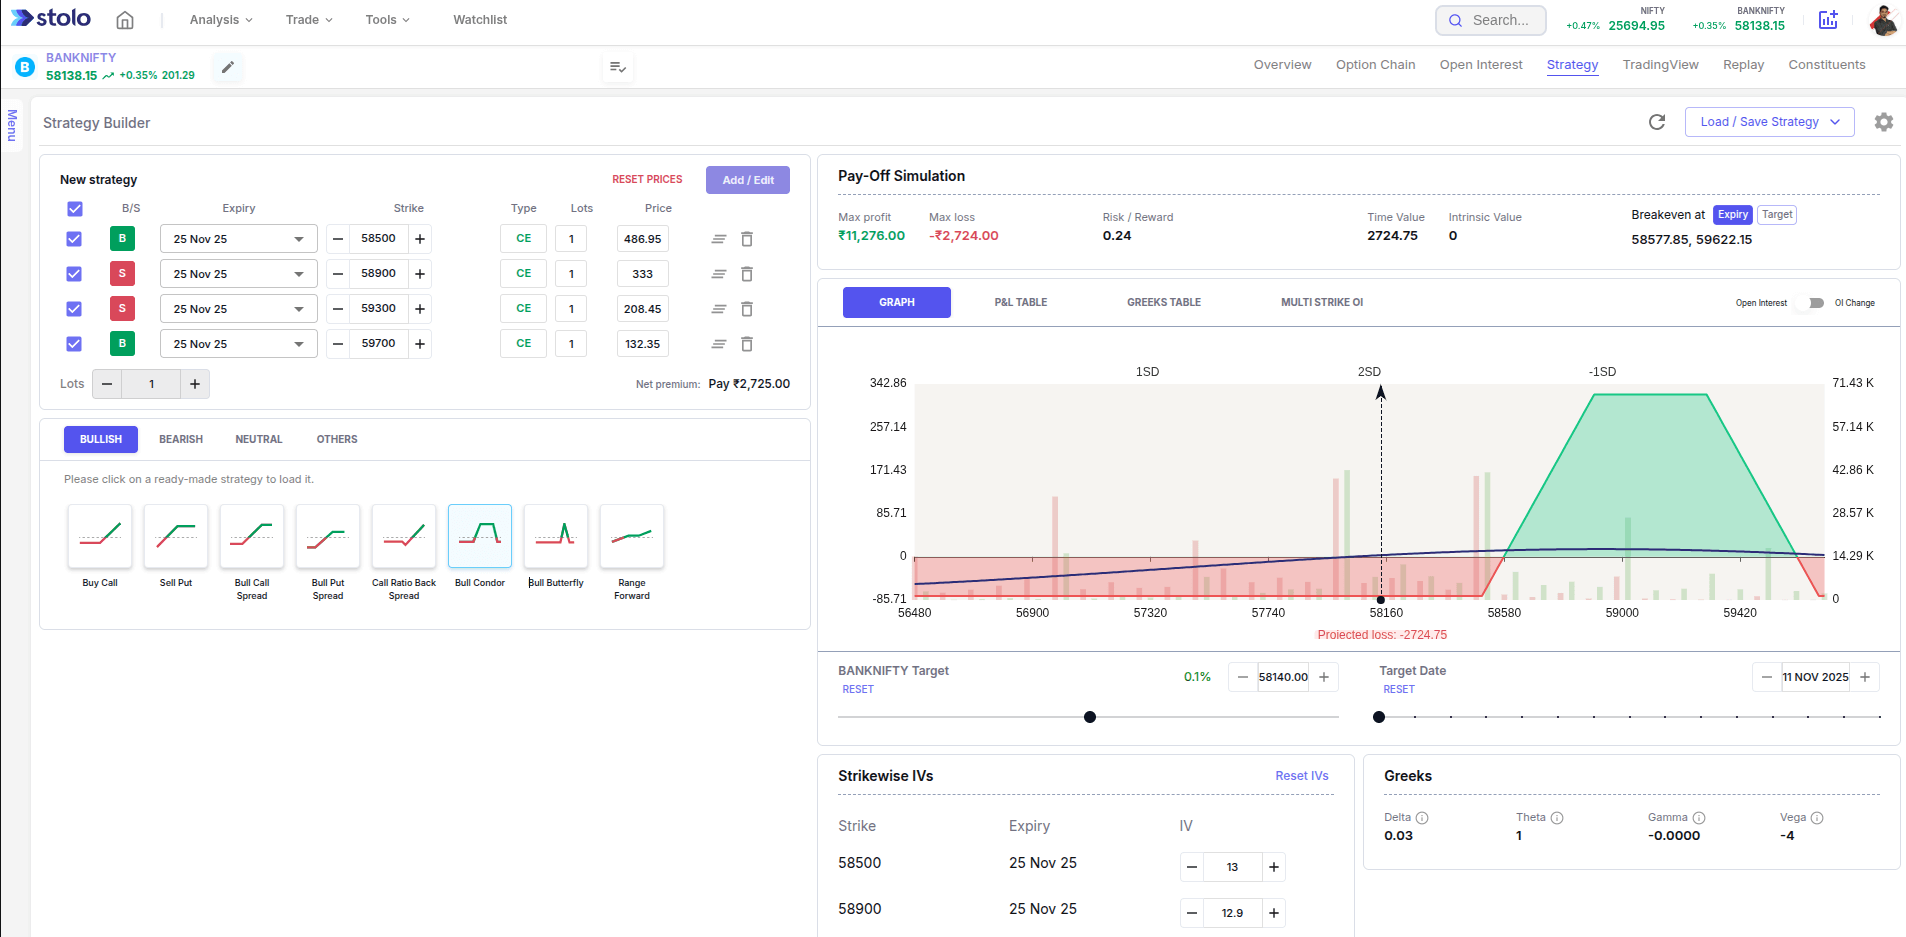Click the home icon in top navigation
Screen dimensions: 1906x937
[x=125, y=20]
